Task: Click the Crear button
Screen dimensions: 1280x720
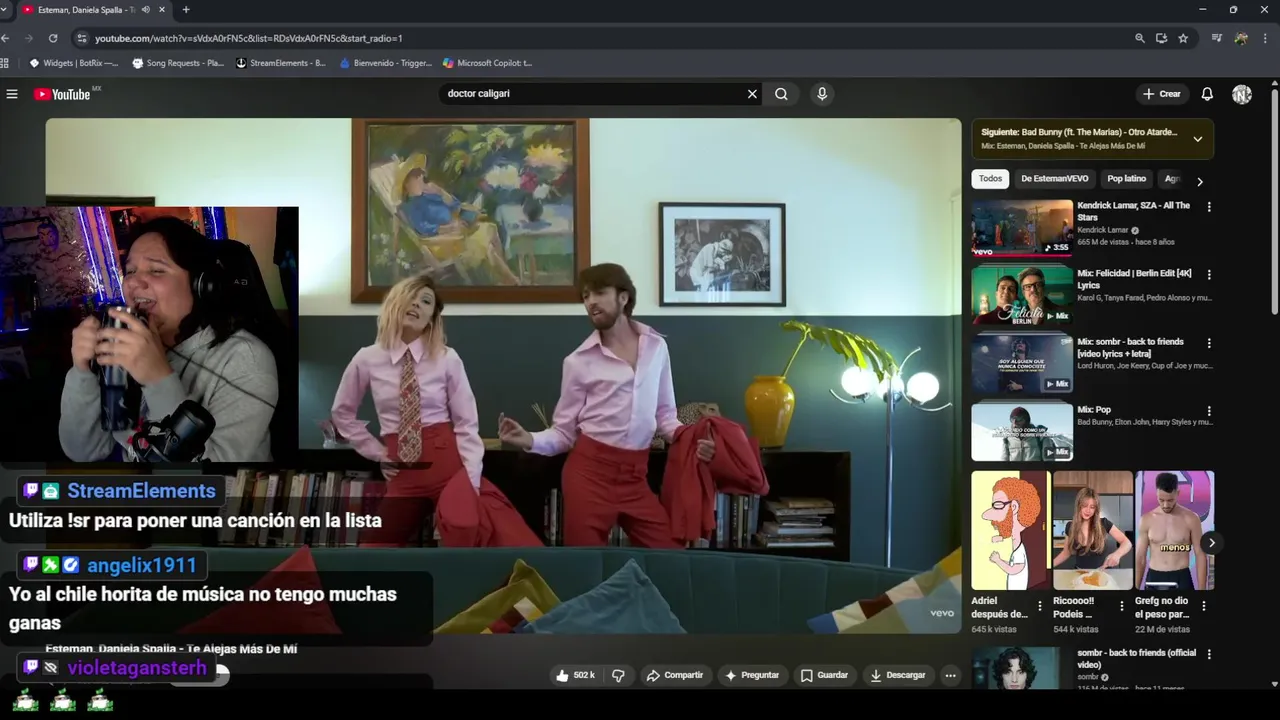Action: (x=1162, y=94)
